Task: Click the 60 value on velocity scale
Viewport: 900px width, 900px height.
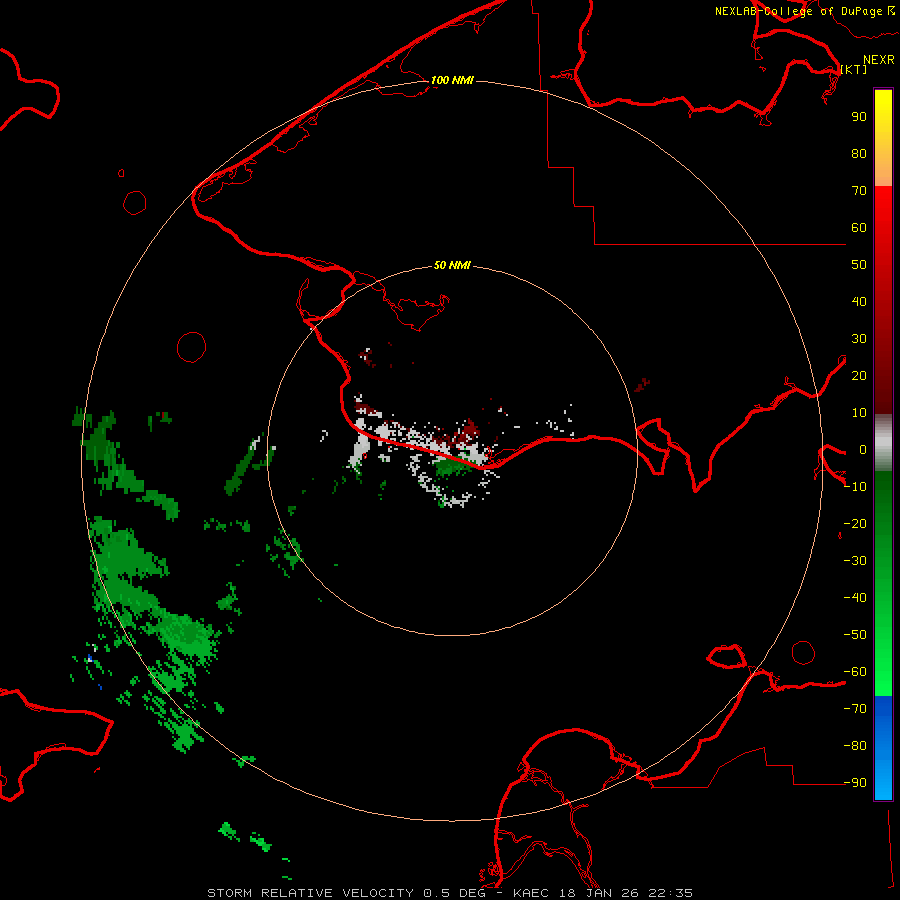Action: [x=859, y=227]
